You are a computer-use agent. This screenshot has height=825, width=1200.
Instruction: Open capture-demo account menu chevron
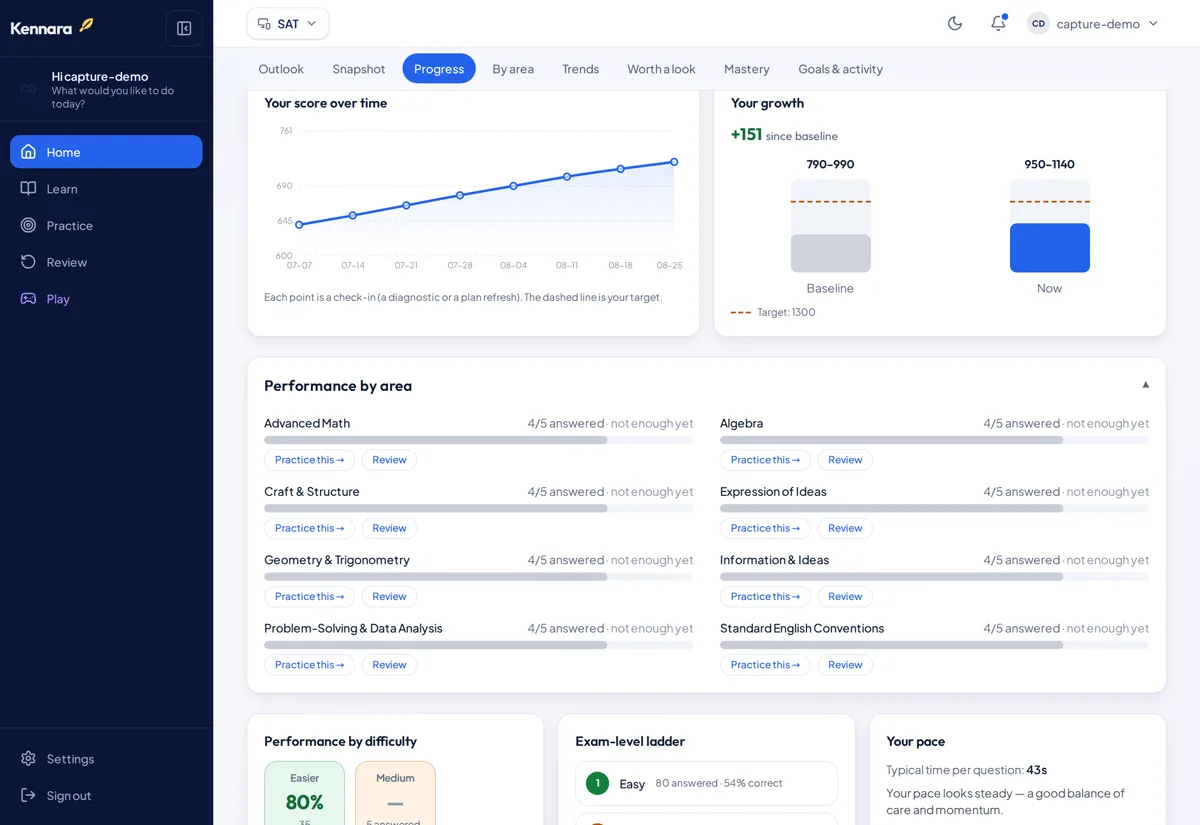click(1153, 23)
